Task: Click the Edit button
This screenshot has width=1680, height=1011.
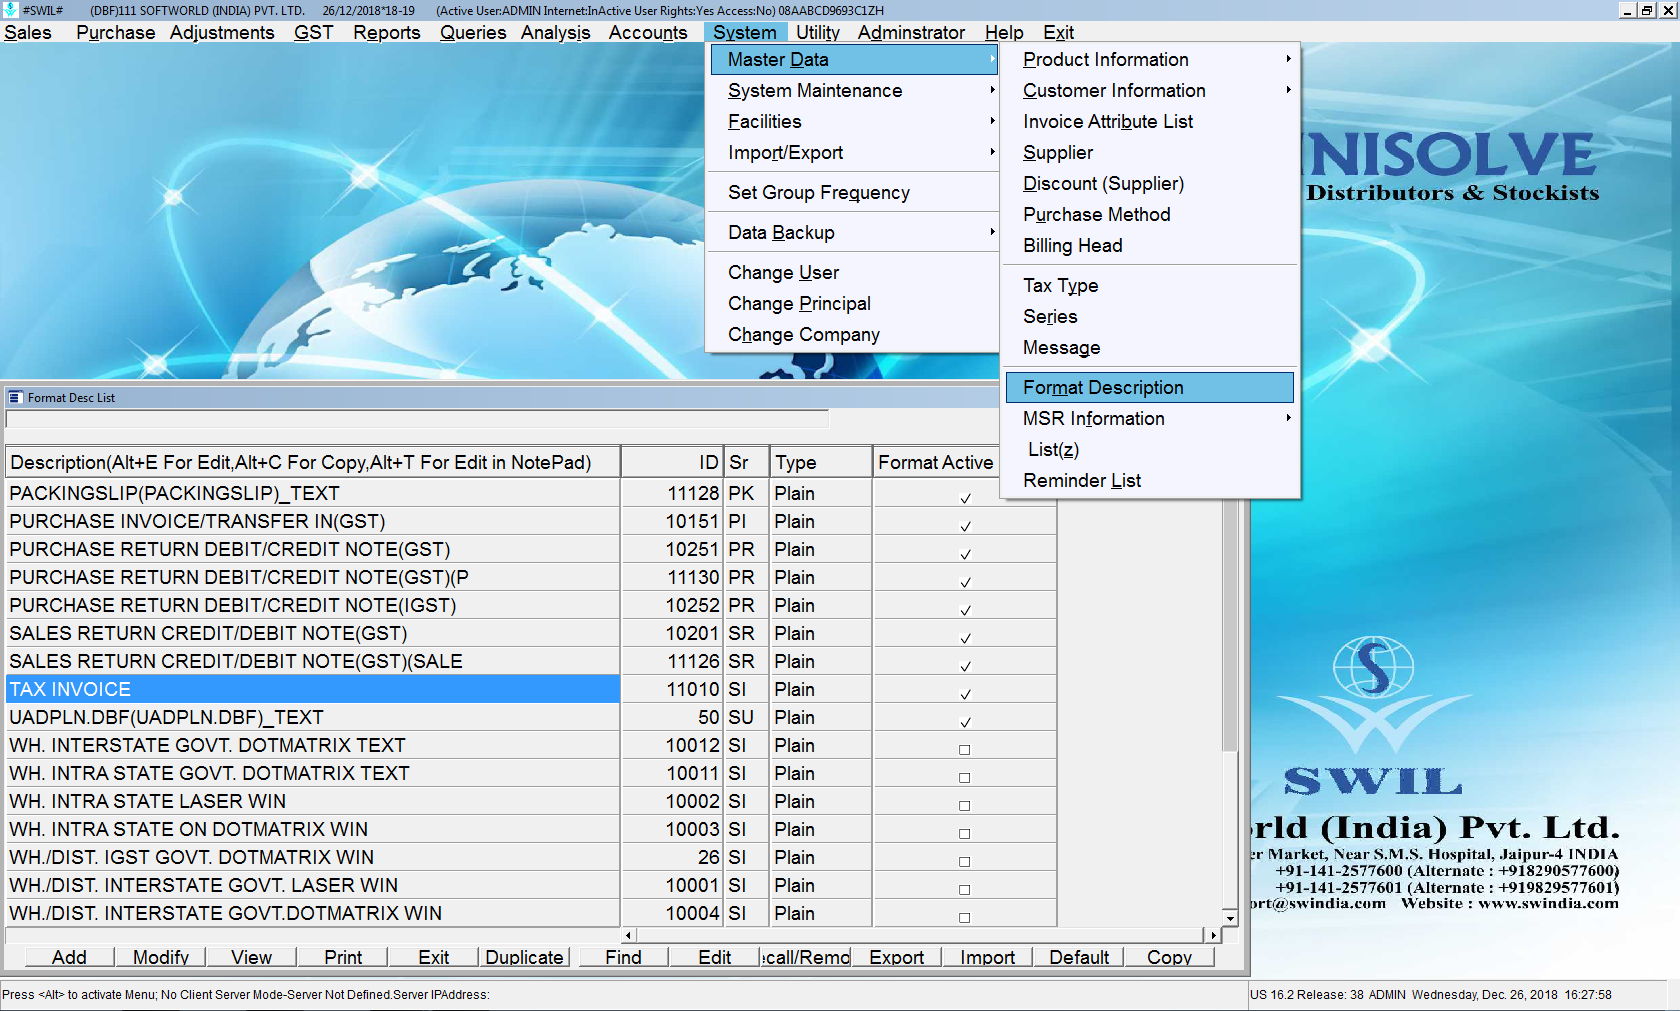Action: pos(714,957)
